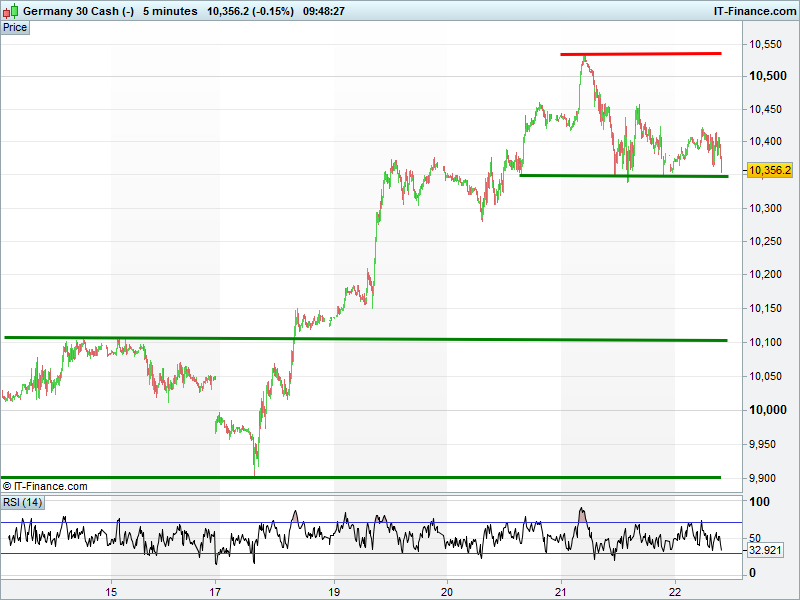The image size is (800, 600).
Task: Click the date label 17 on time axis
Action: coord(215,592)
